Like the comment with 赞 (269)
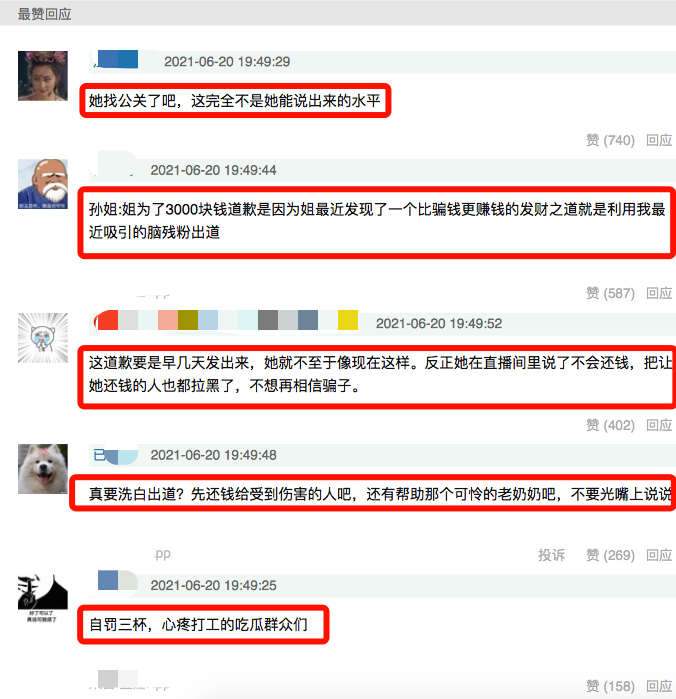Image resolution: width=676 pixels, height=699 pixels. click(610, 555)
